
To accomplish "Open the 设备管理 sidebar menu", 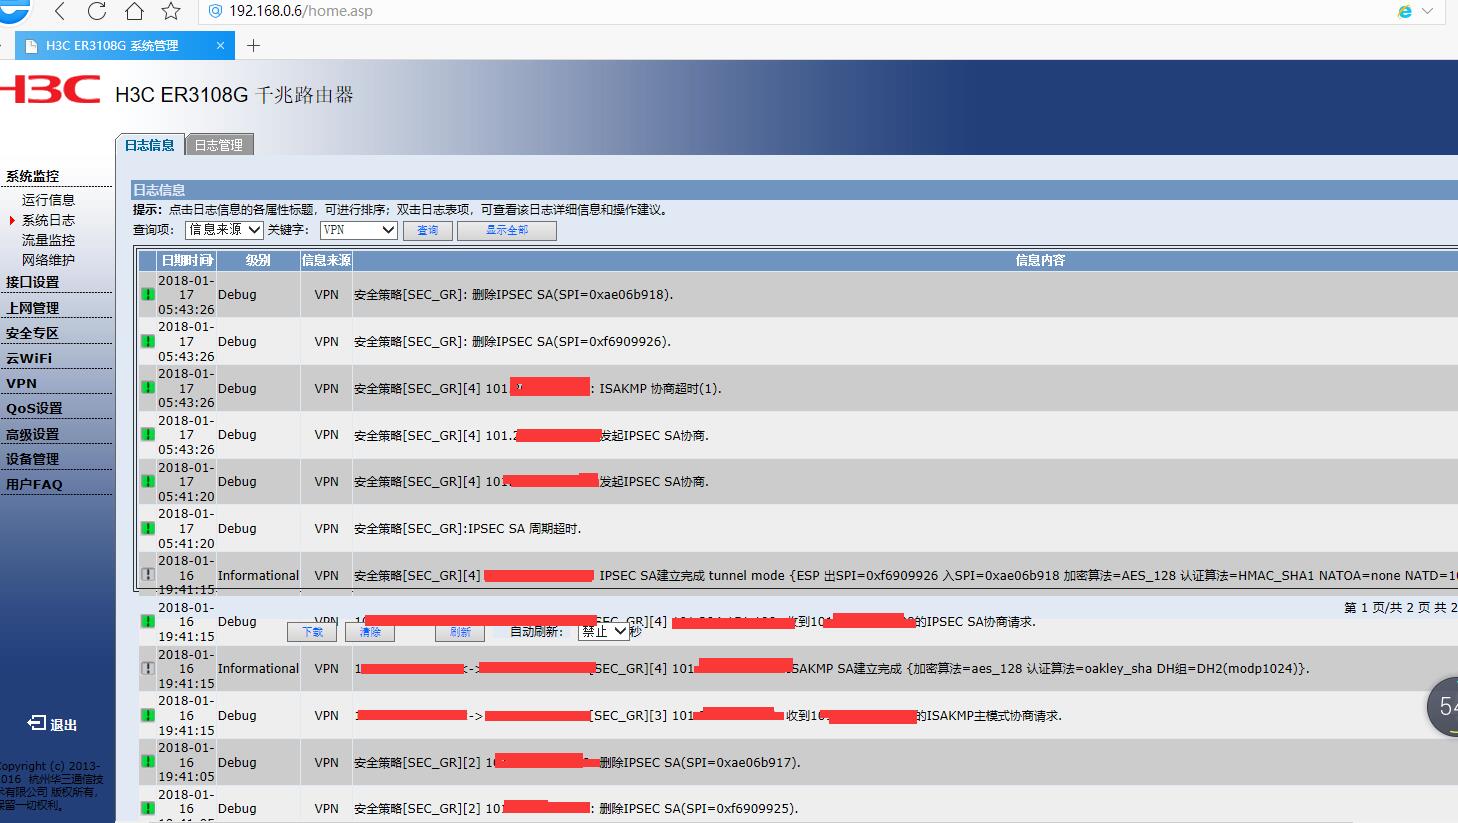I will point(33,459).
